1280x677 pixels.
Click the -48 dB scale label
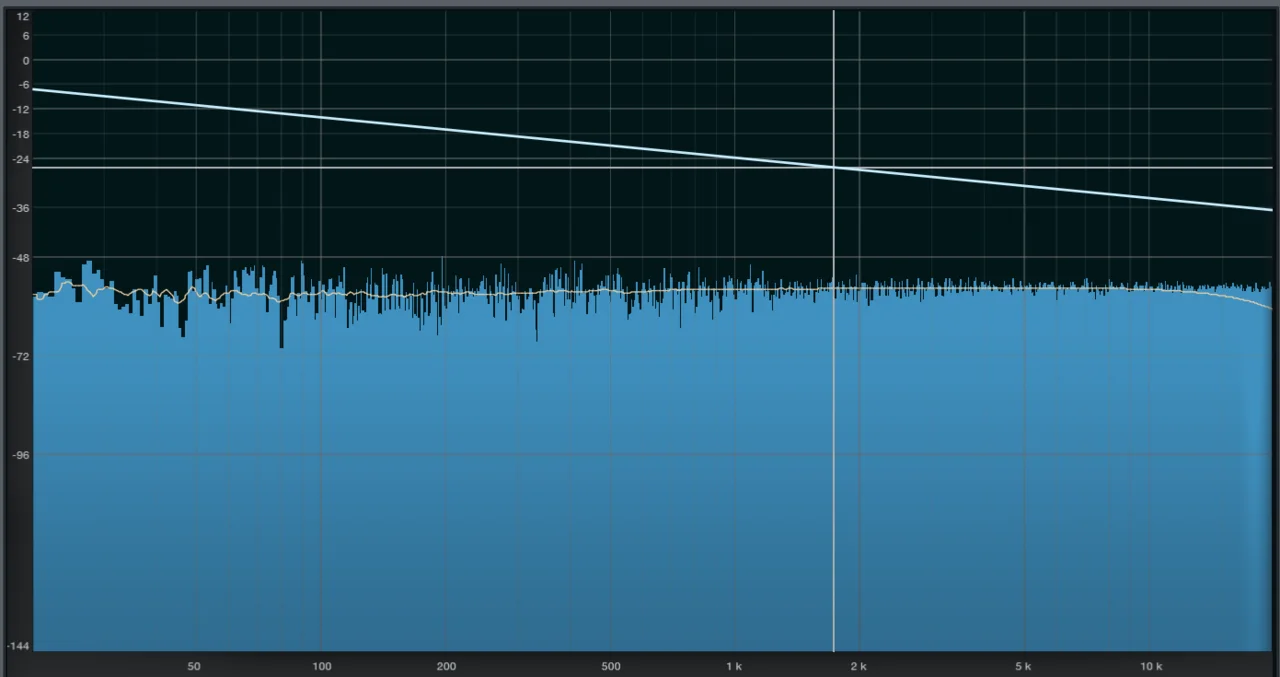(x=21, y=257)
